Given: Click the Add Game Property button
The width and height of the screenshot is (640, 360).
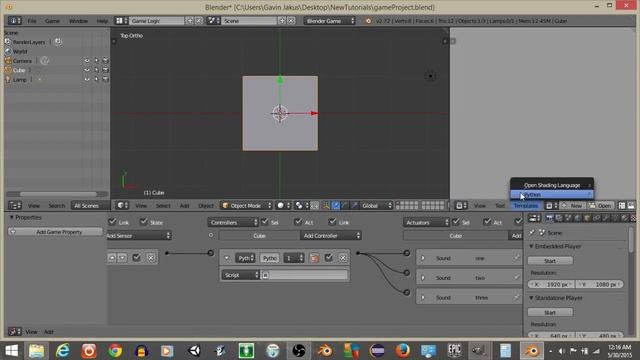Looking at the screenshot, I should click(x=56, y=232).
